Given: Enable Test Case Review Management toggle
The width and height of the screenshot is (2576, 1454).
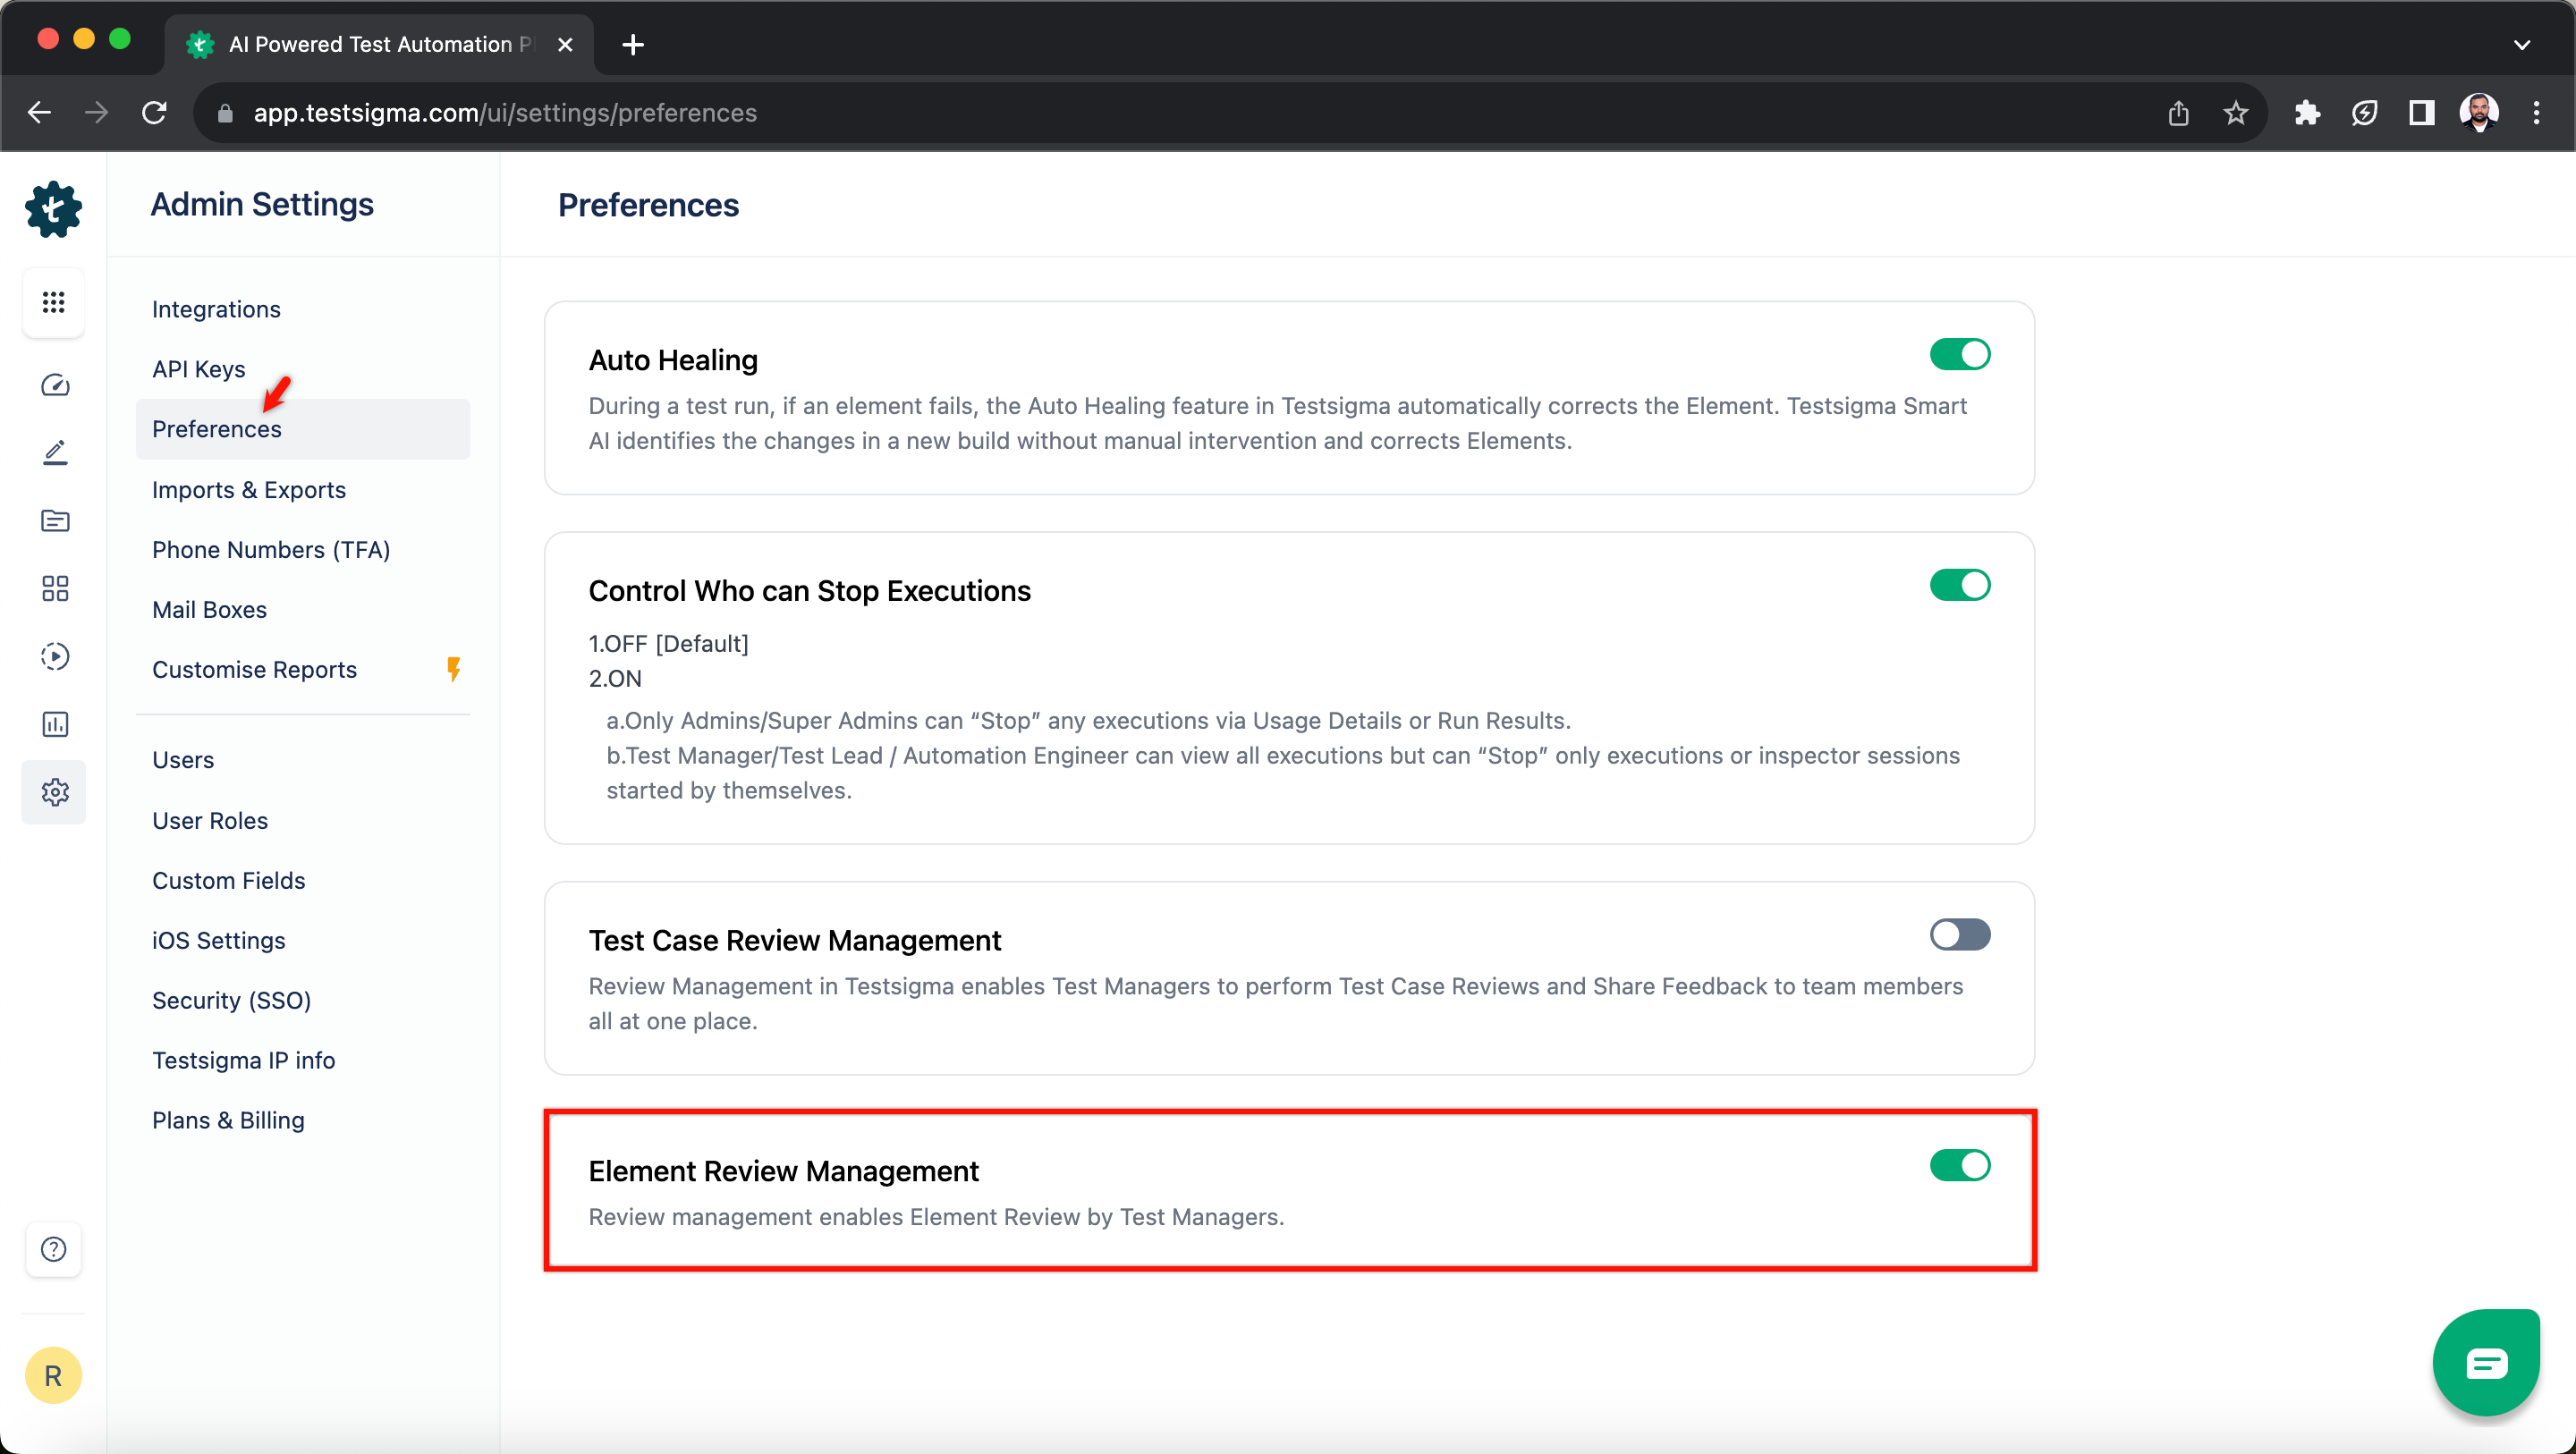Looking at the screenshot, I should tap(1959, 934).
